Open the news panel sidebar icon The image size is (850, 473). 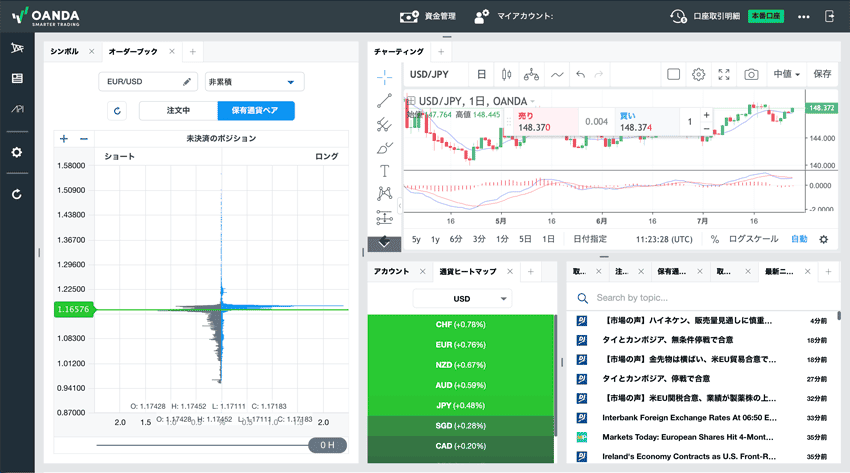[x=17, y=79]
